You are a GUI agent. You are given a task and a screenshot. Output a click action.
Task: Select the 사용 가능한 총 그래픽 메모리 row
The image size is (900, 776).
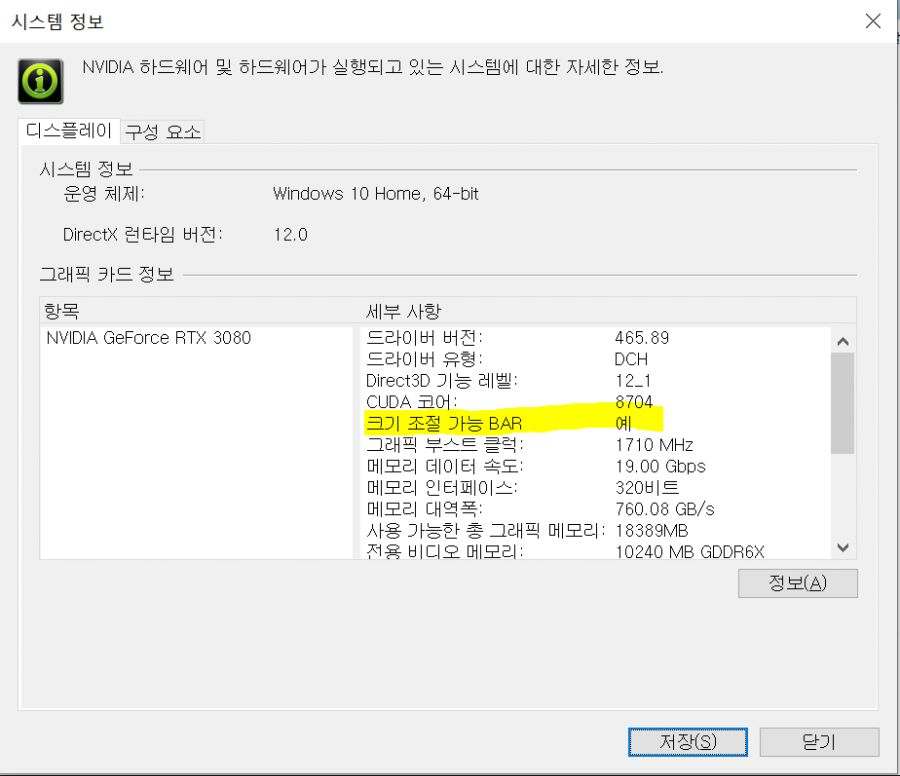point(486,530)
